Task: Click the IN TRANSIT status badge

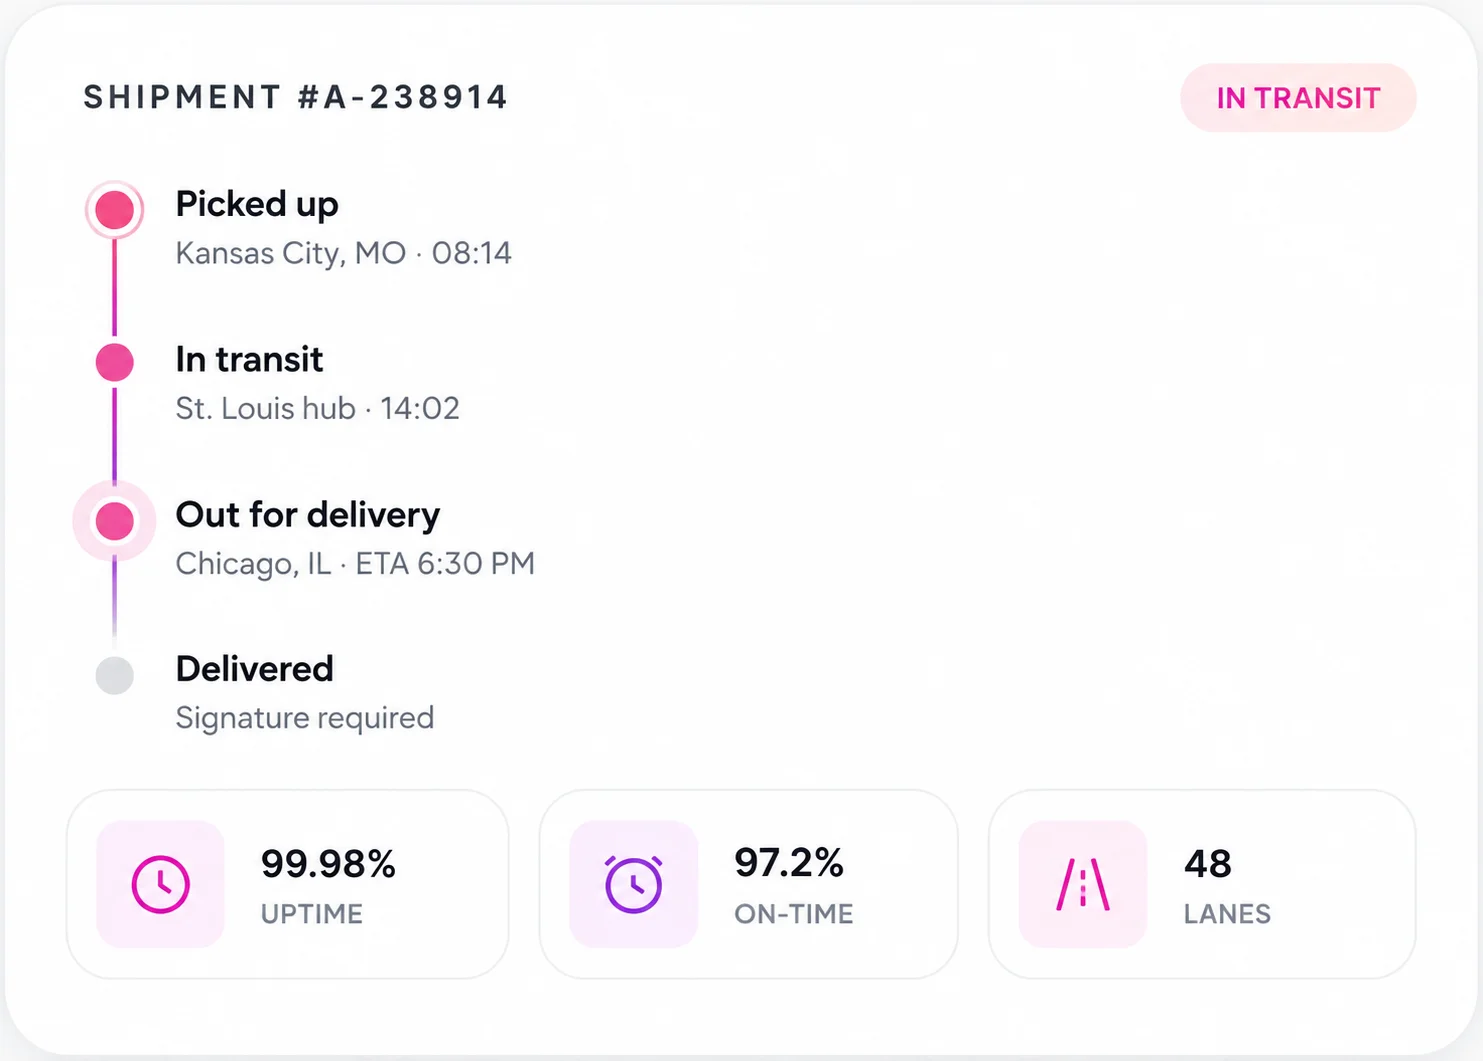Action: coord(1298,98)
